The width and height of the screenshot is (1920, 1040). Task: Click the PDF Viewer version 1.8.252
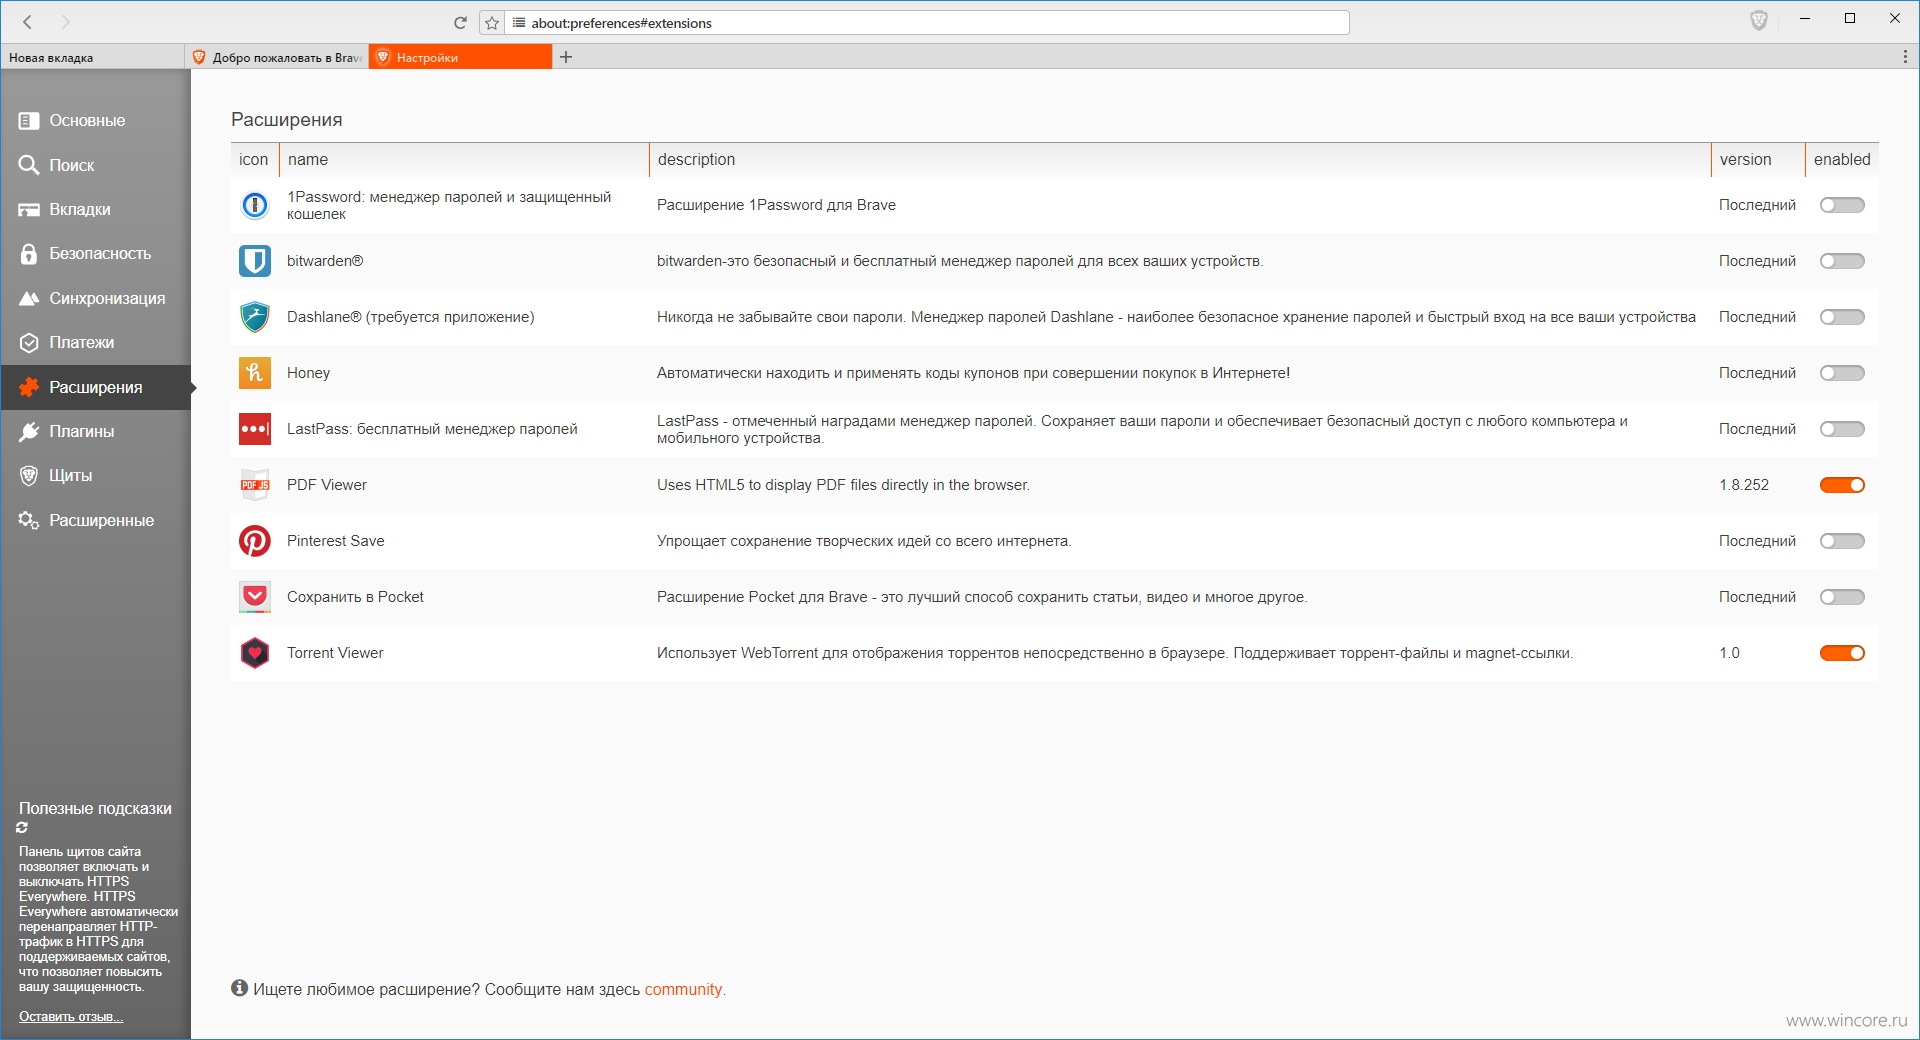(1744, 485)
